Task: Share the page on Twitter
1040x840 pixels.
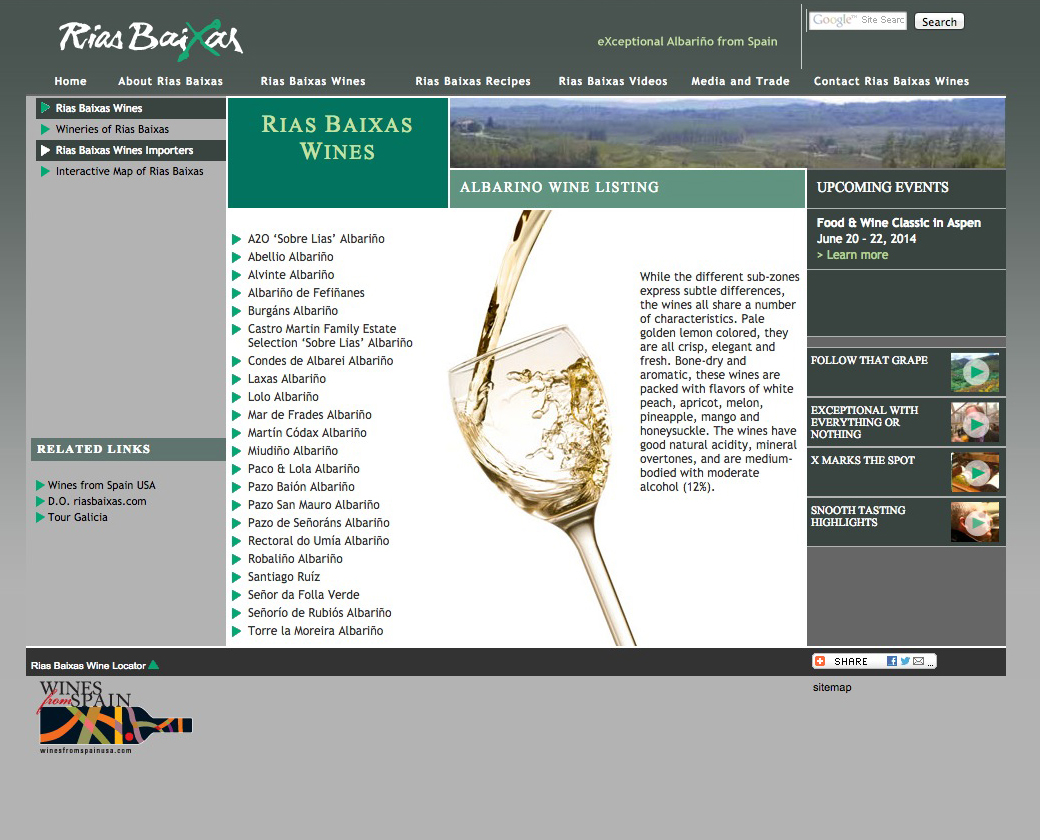Action: 905,662
